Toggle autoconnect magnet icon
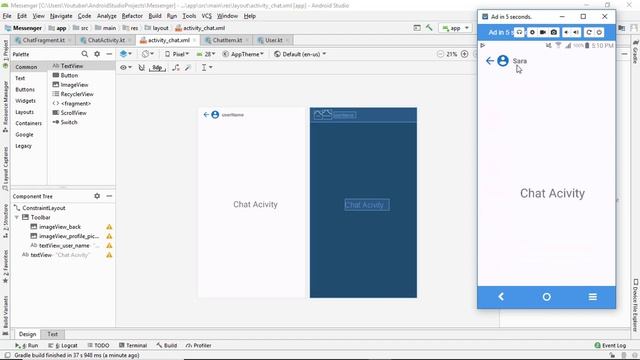The image size is (640, 360). click(x=141, y=67)
